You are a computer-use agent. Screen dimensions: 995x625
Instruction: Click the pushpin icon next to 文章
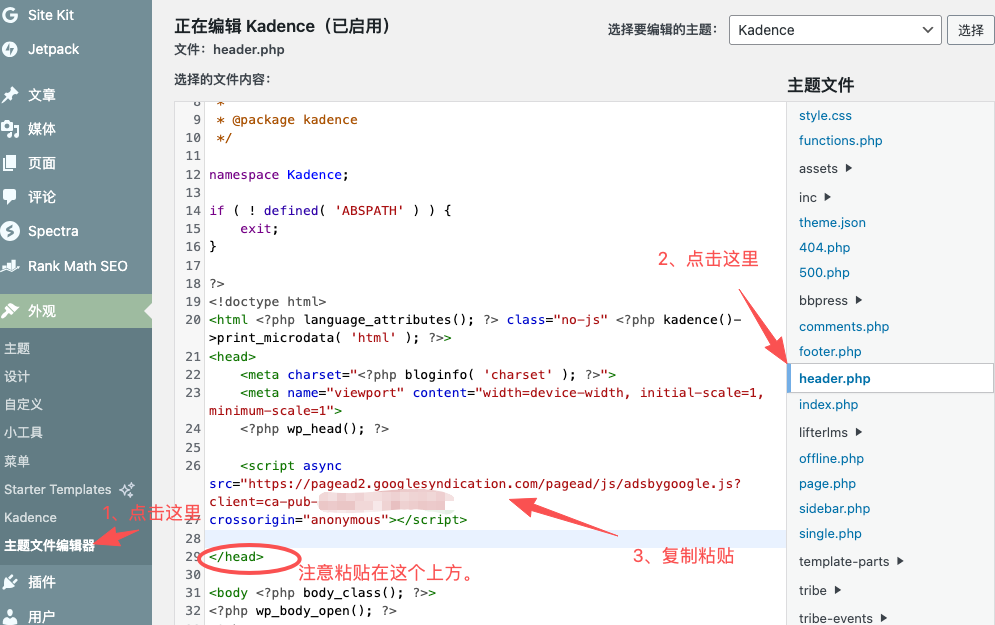(11, 95)
